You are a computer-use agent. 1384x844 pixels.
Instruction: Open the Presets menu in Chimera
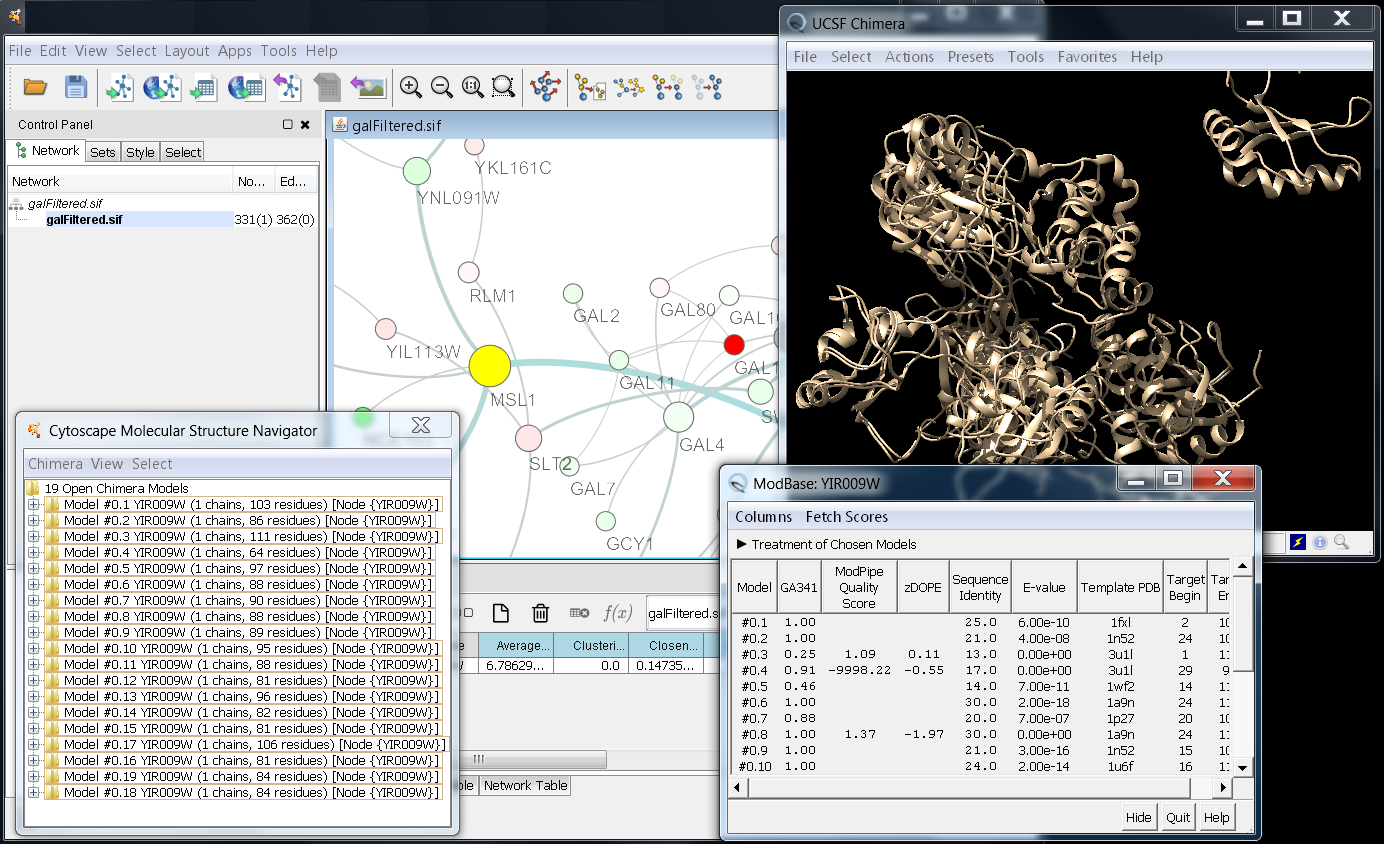970,57
